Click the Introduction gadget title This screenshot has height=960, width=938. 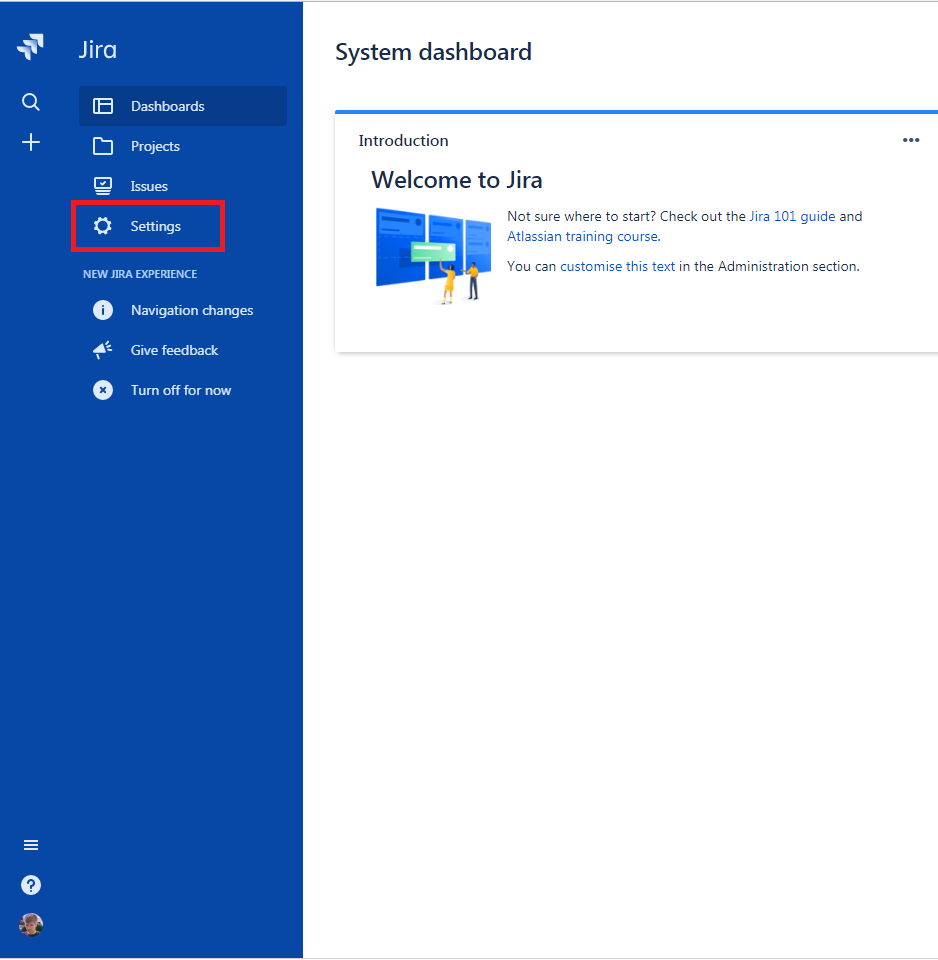403,141
